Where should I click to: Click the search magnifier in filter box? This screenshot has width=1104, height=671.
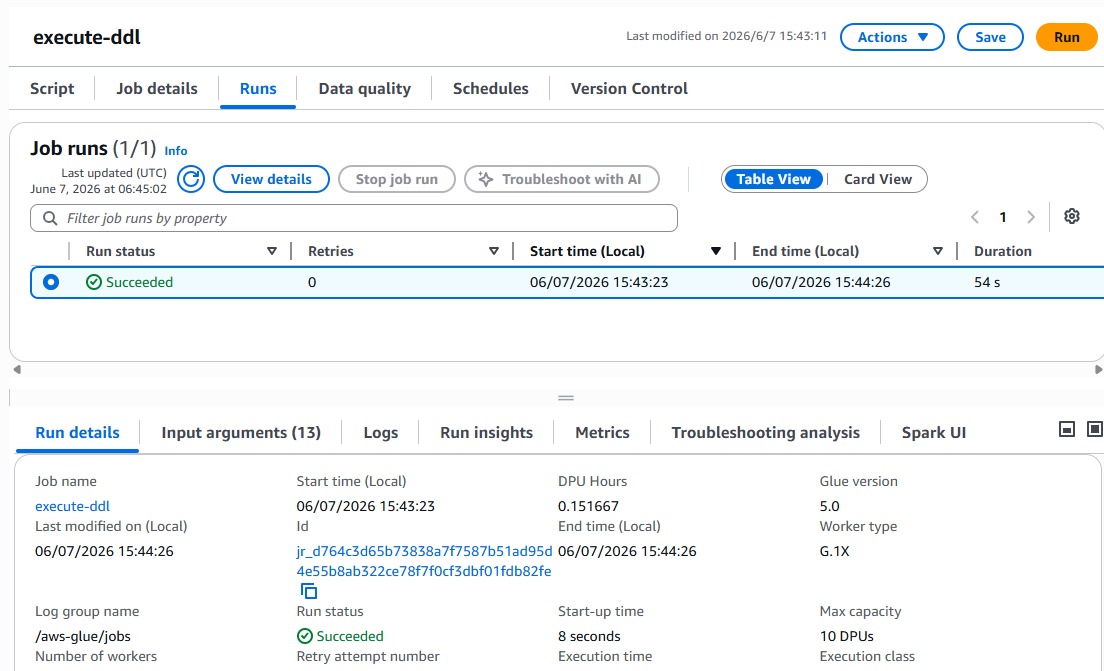pos(50,218)
